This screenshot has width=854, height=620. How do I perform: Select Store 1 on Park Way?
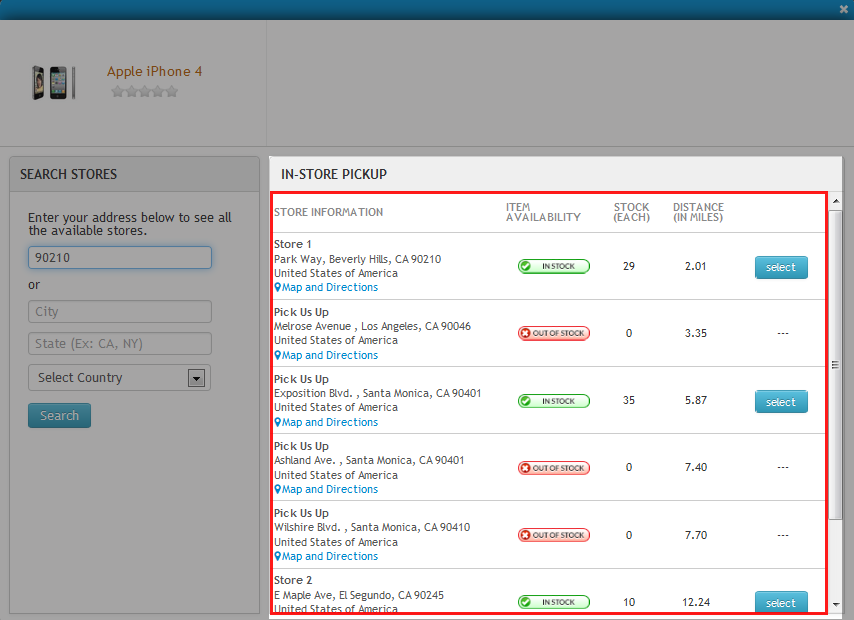(780, 267)
